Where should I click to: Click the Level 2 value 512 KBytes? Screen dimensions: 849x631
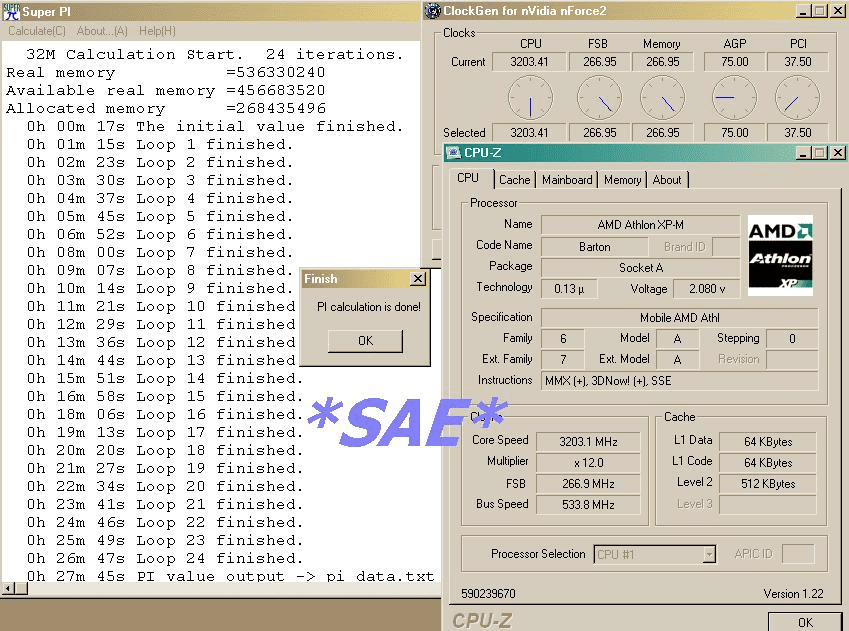tap(767, 484)
